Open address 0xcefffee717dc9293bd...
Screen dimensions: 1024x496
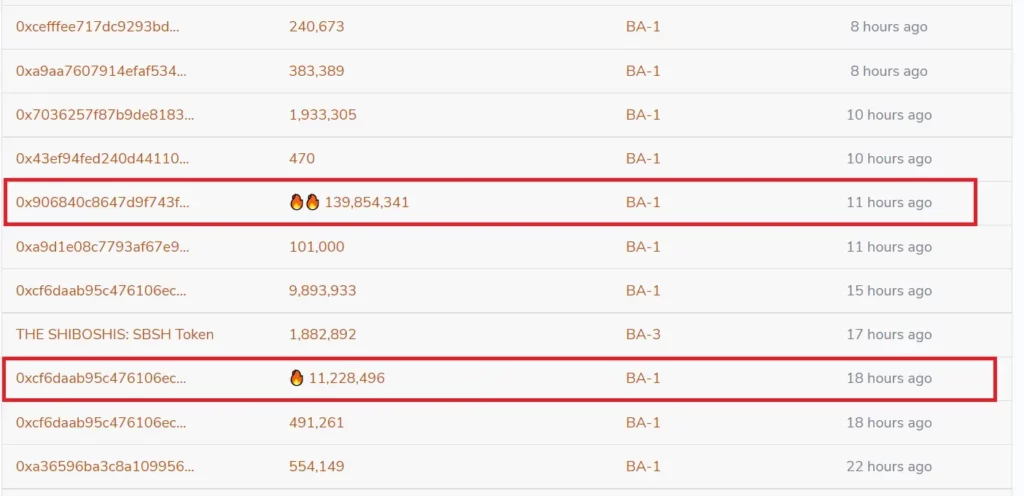click(97, 27)
